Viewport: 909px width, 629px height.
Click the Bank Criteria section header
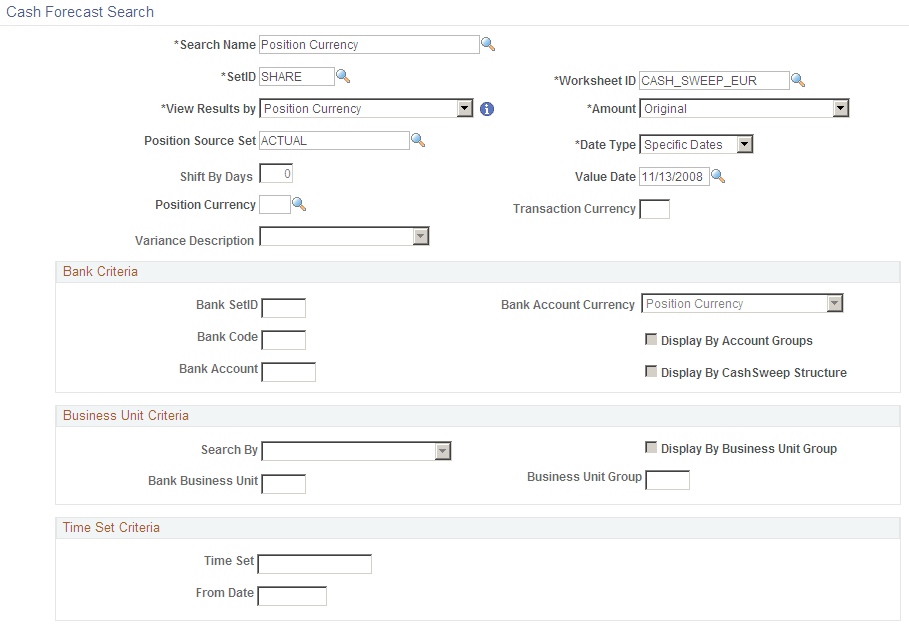click(x=100, y=271)
